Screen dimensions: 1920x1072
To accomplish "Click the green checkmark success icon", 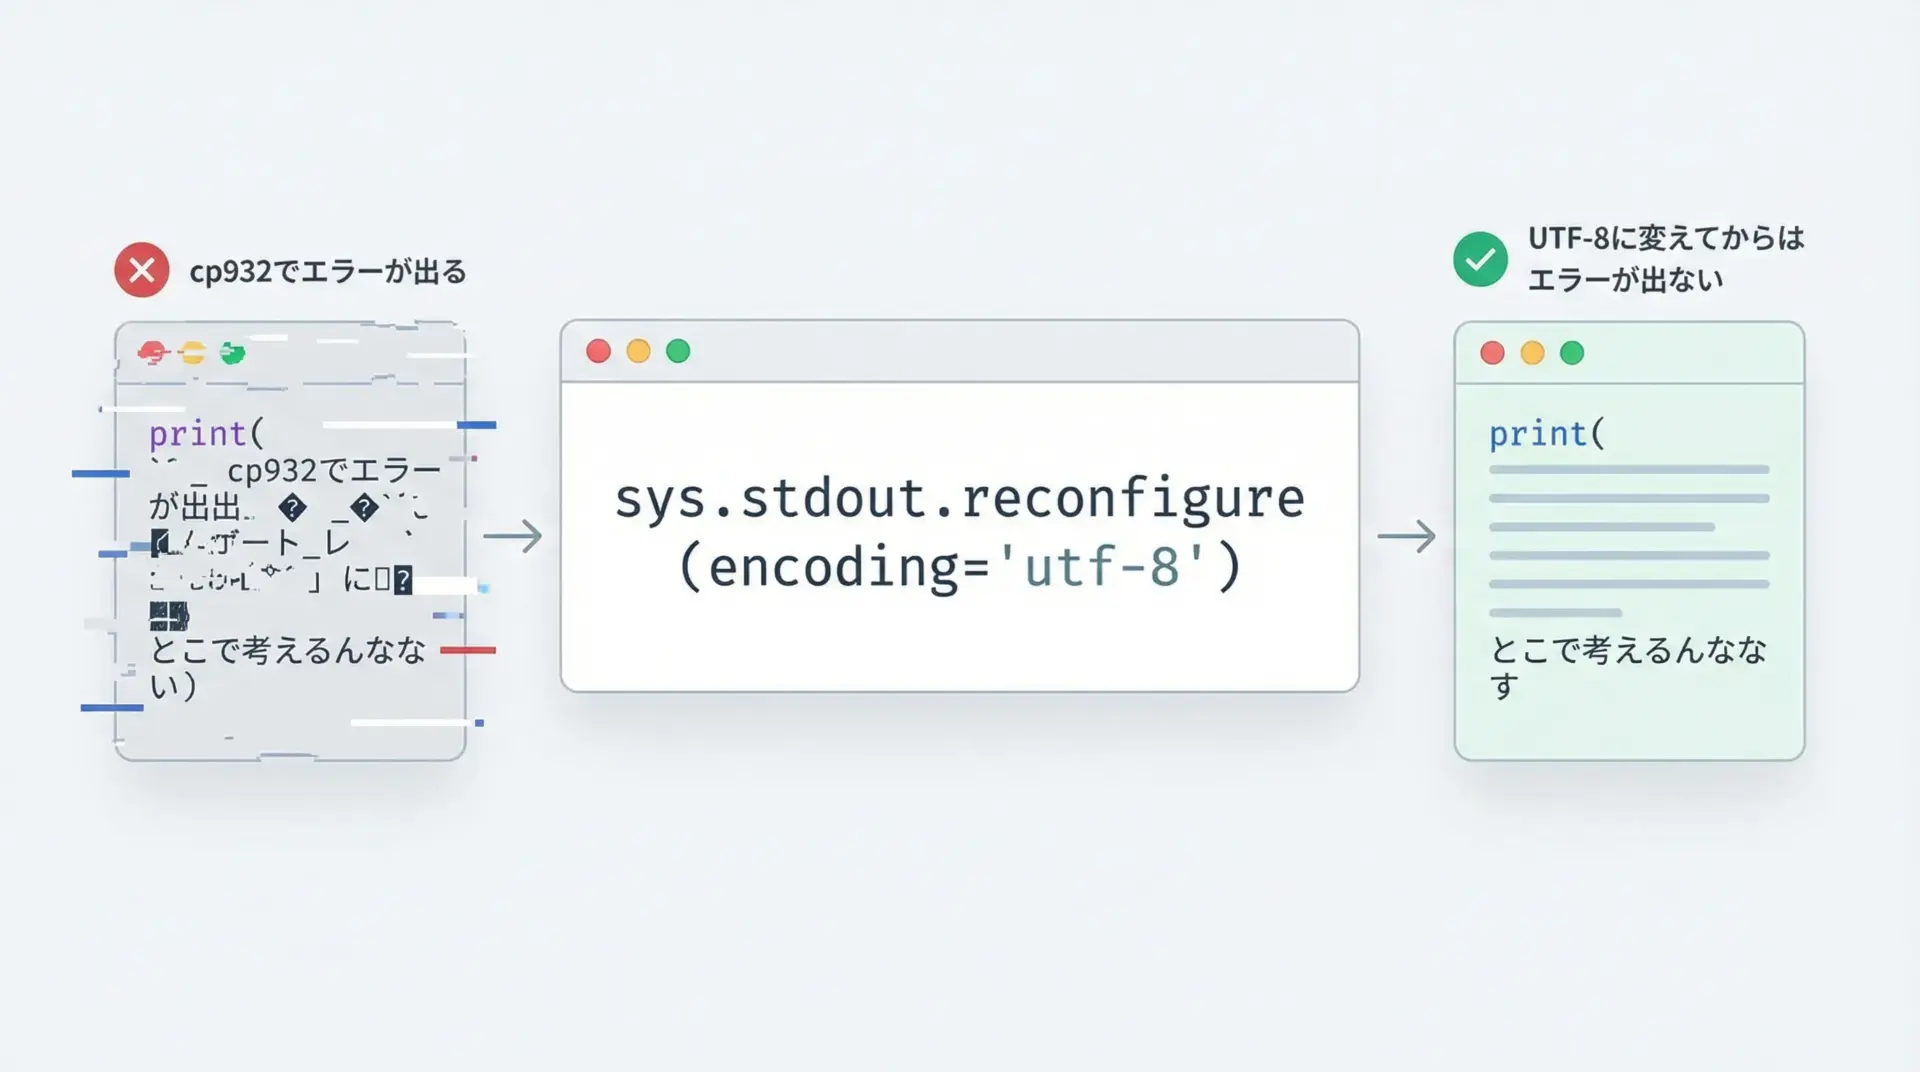I will [1480, 260].
